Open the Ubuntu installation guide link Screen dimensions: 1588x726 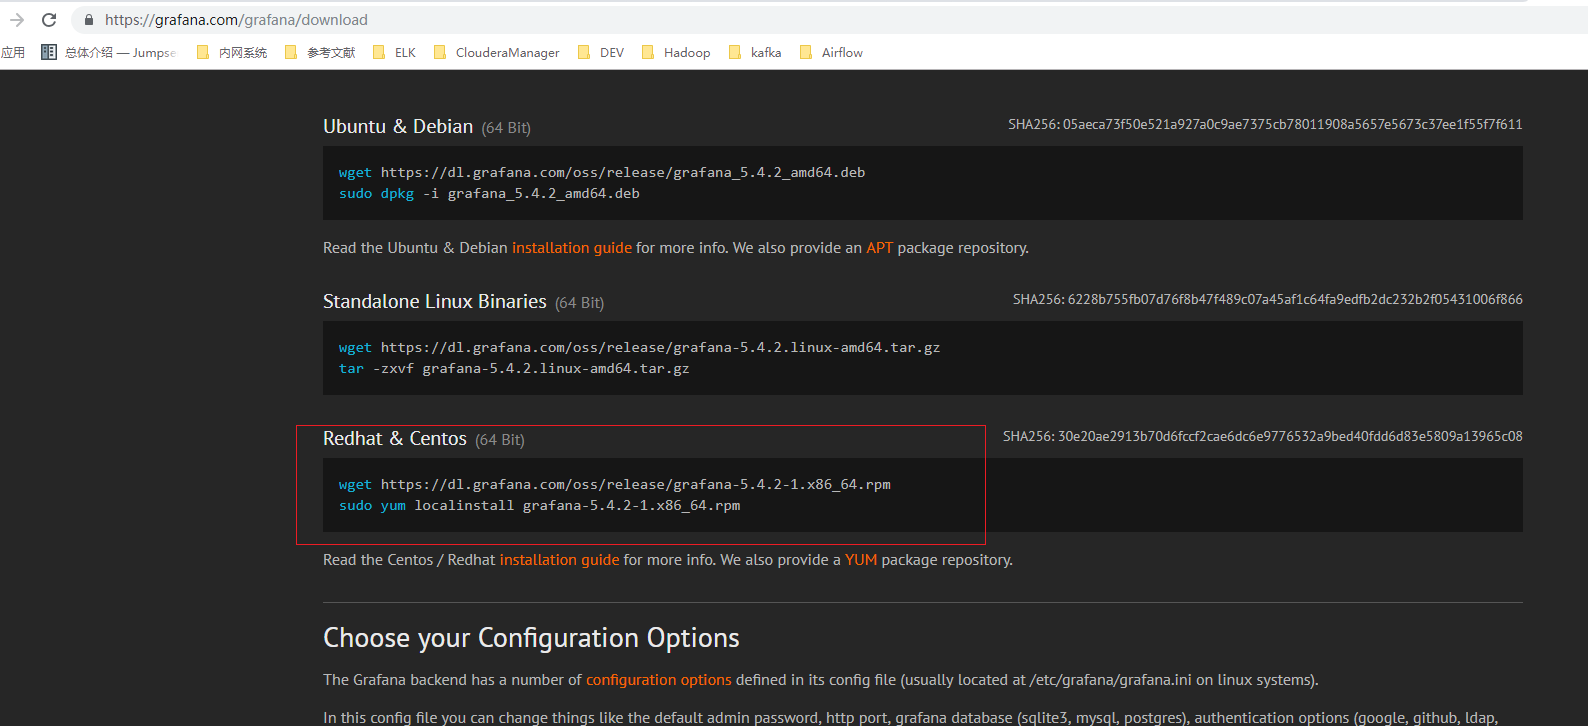pos(572,248)
